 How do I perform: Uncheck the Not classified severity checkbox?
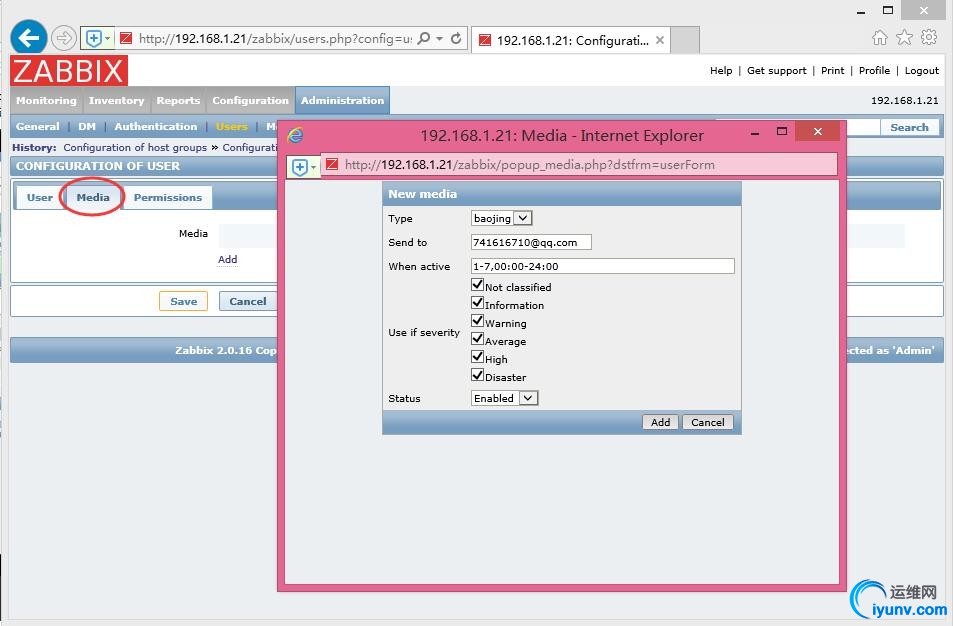478,284
